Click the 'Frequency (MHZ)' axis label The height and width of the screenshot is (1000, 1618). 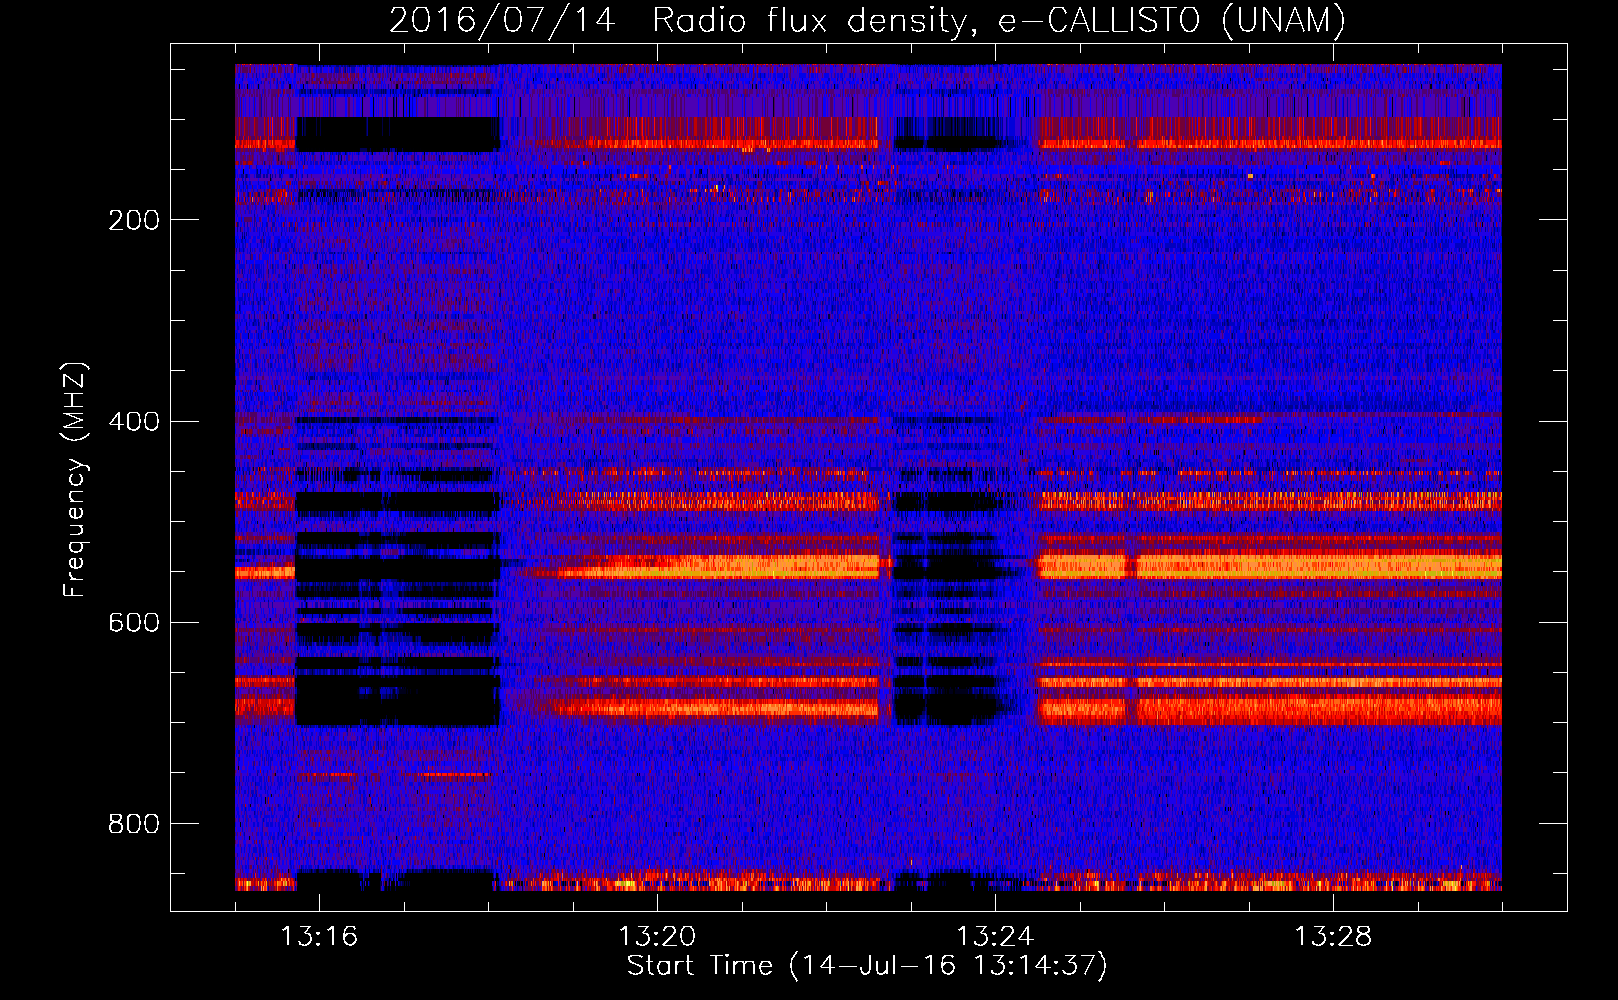tap(75, 479)
